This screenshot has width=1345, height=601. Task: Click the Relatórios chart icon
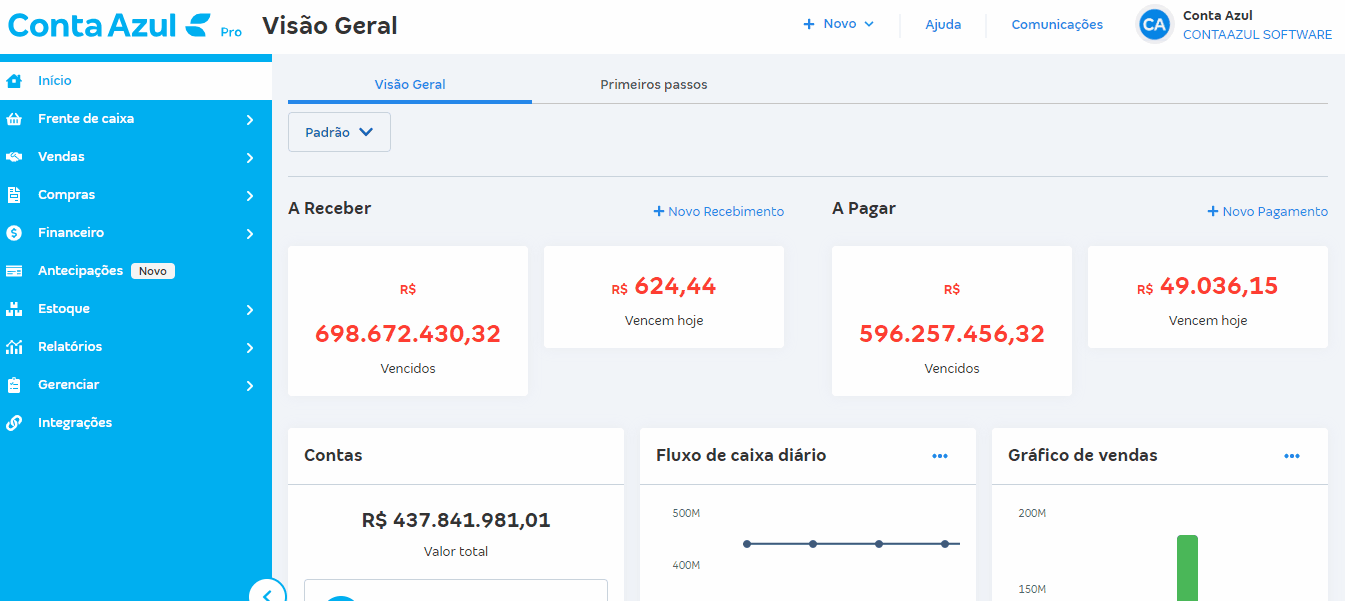click(14, 347)
